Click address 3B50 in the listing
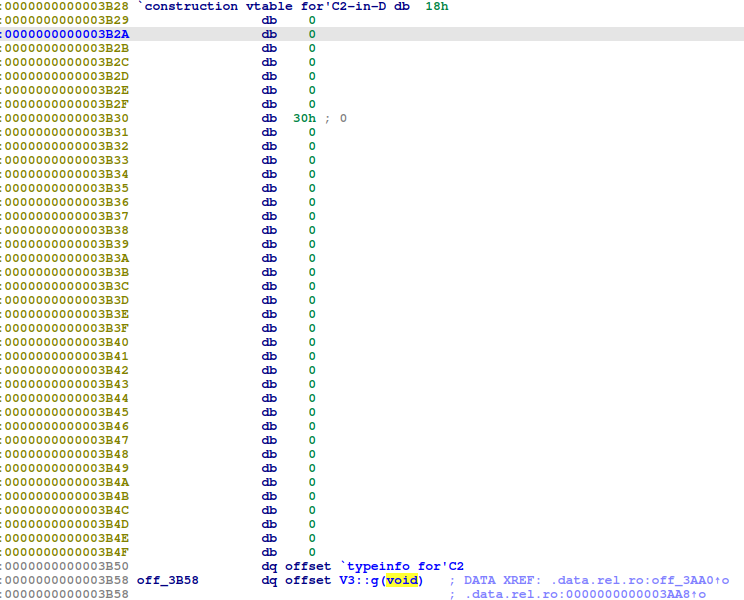The height and width of the screenshot is (600, 744). (x=66, y=566)
